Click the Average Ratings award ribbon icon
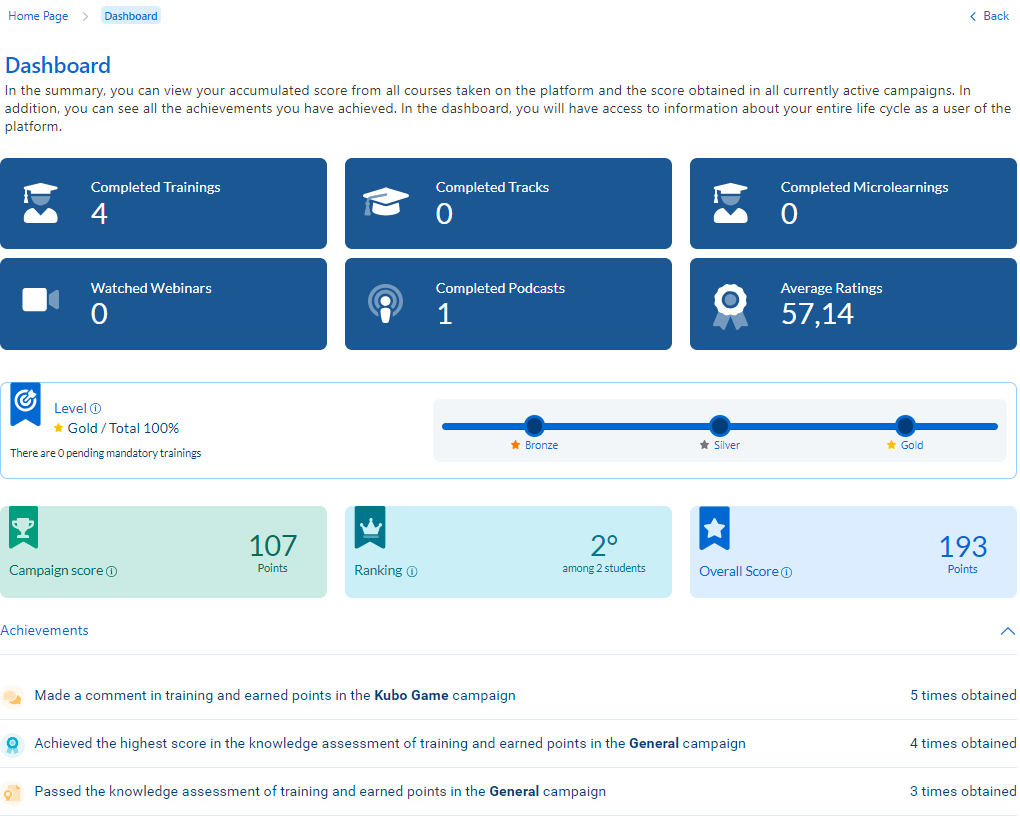 730,305
